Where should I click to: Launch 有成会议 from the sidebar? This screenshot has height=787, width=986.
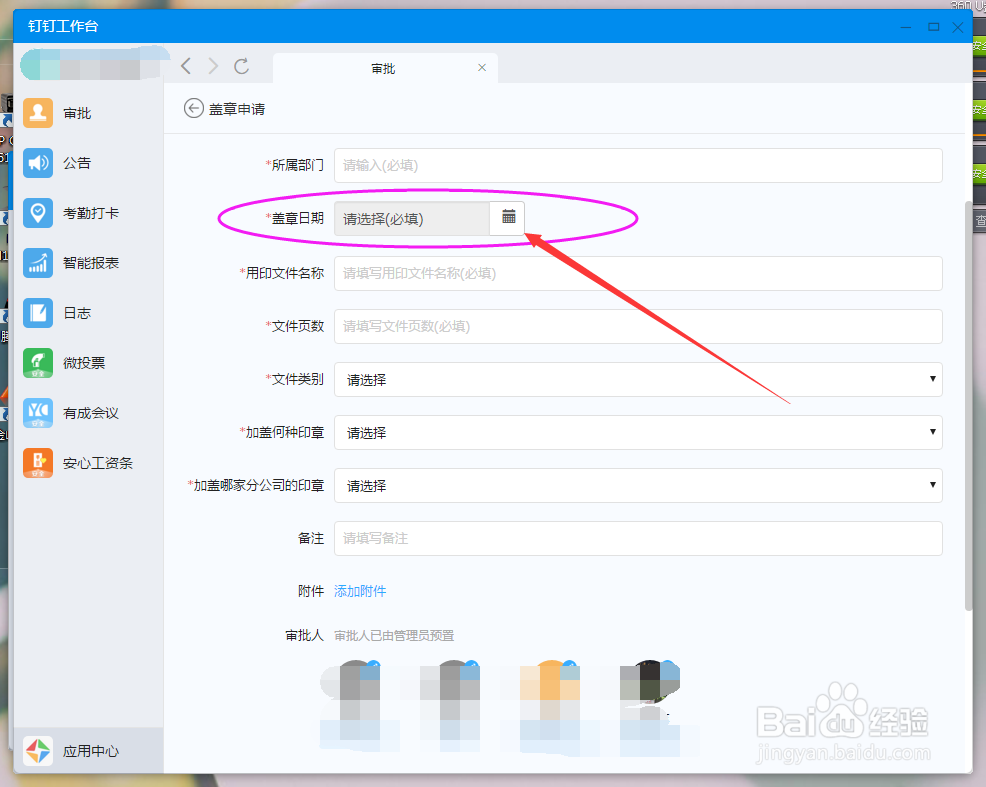(37, 412)
